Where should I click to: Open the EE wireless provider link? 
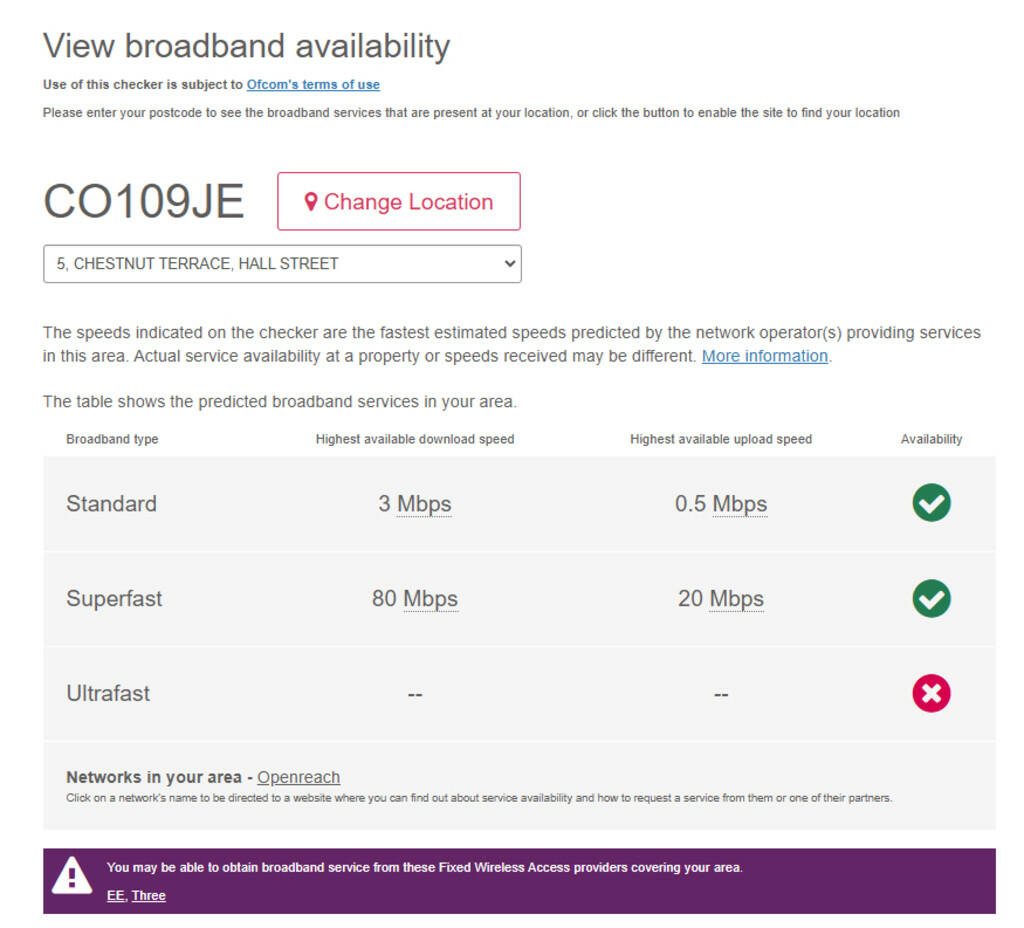pyautogui.click(x=116, y=895)
